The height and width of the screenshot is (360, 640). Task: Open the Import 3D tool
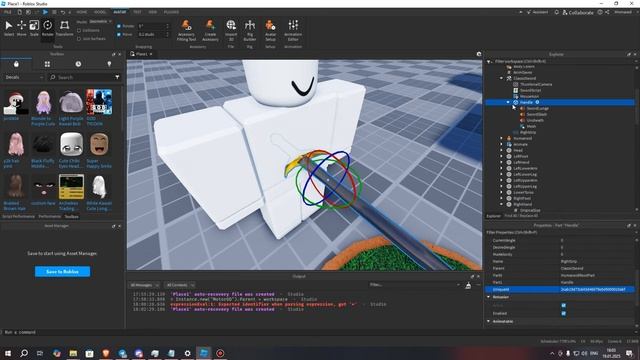pyautogui.click(x=231, y=30)
